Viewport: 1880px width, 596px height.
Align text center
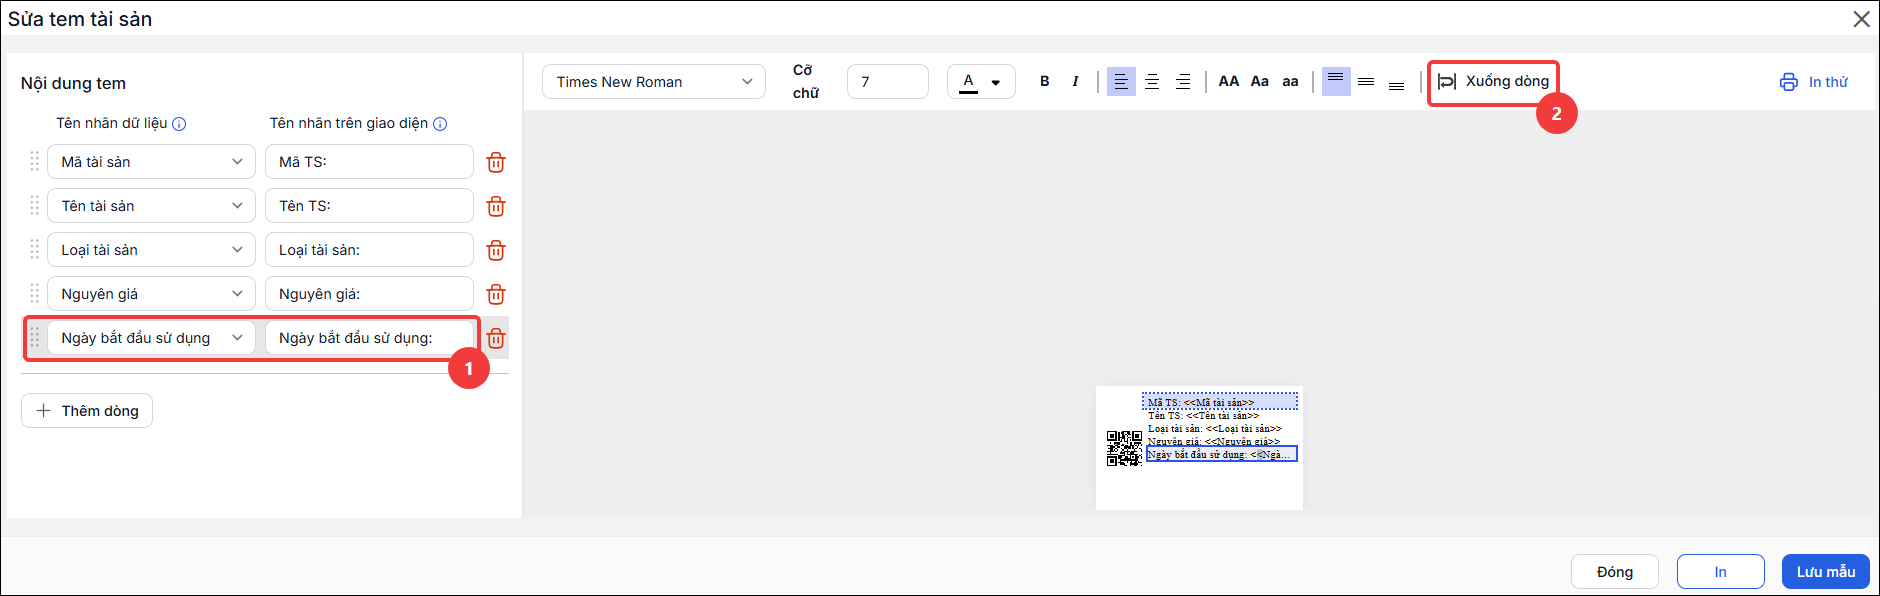tap(1152, 81)
